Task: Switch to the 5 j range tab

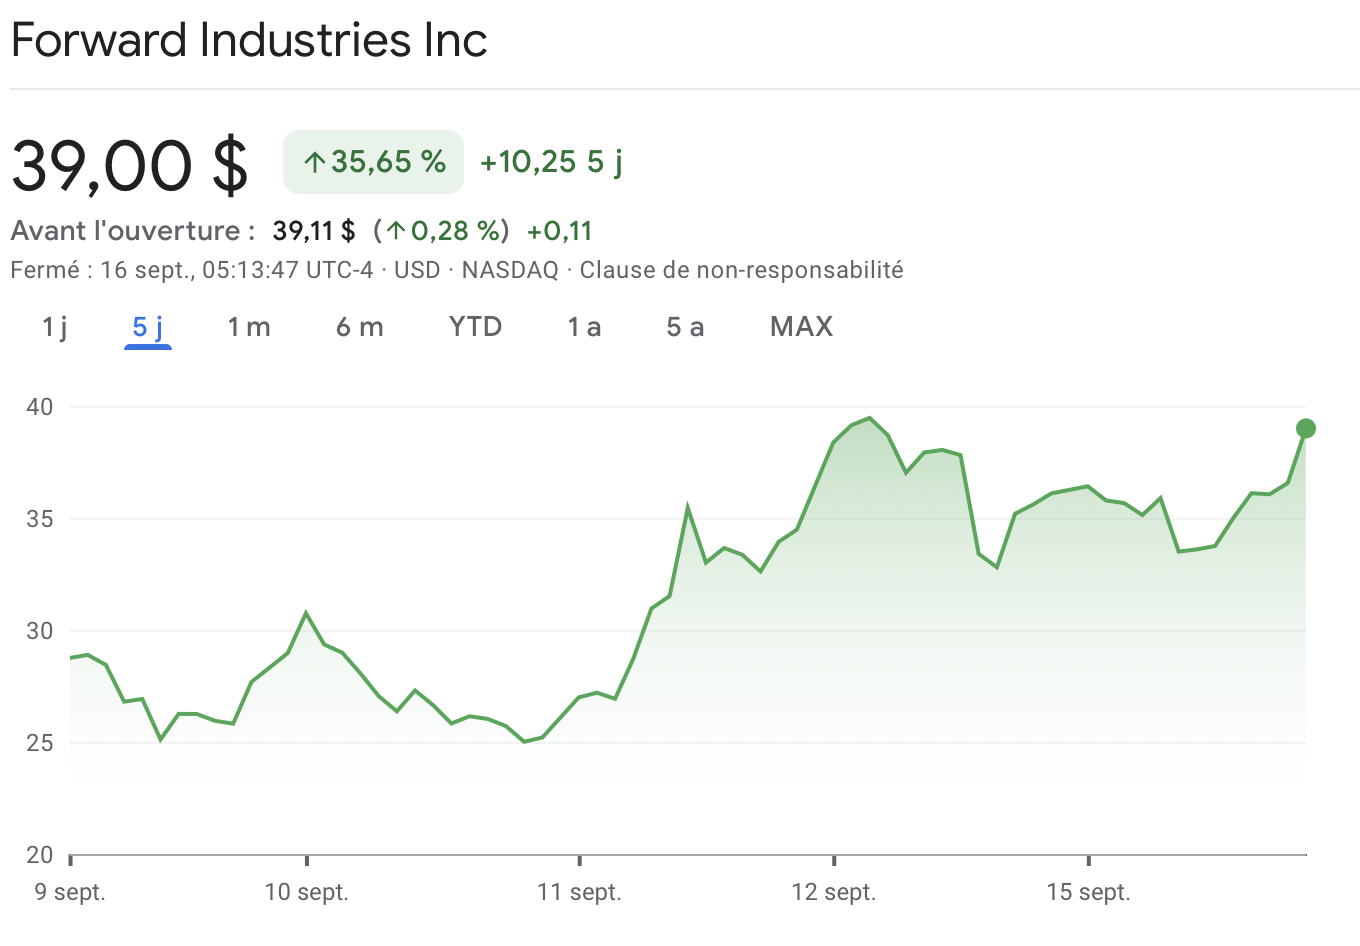Action: pyautogui.click(x=148, y=327)
